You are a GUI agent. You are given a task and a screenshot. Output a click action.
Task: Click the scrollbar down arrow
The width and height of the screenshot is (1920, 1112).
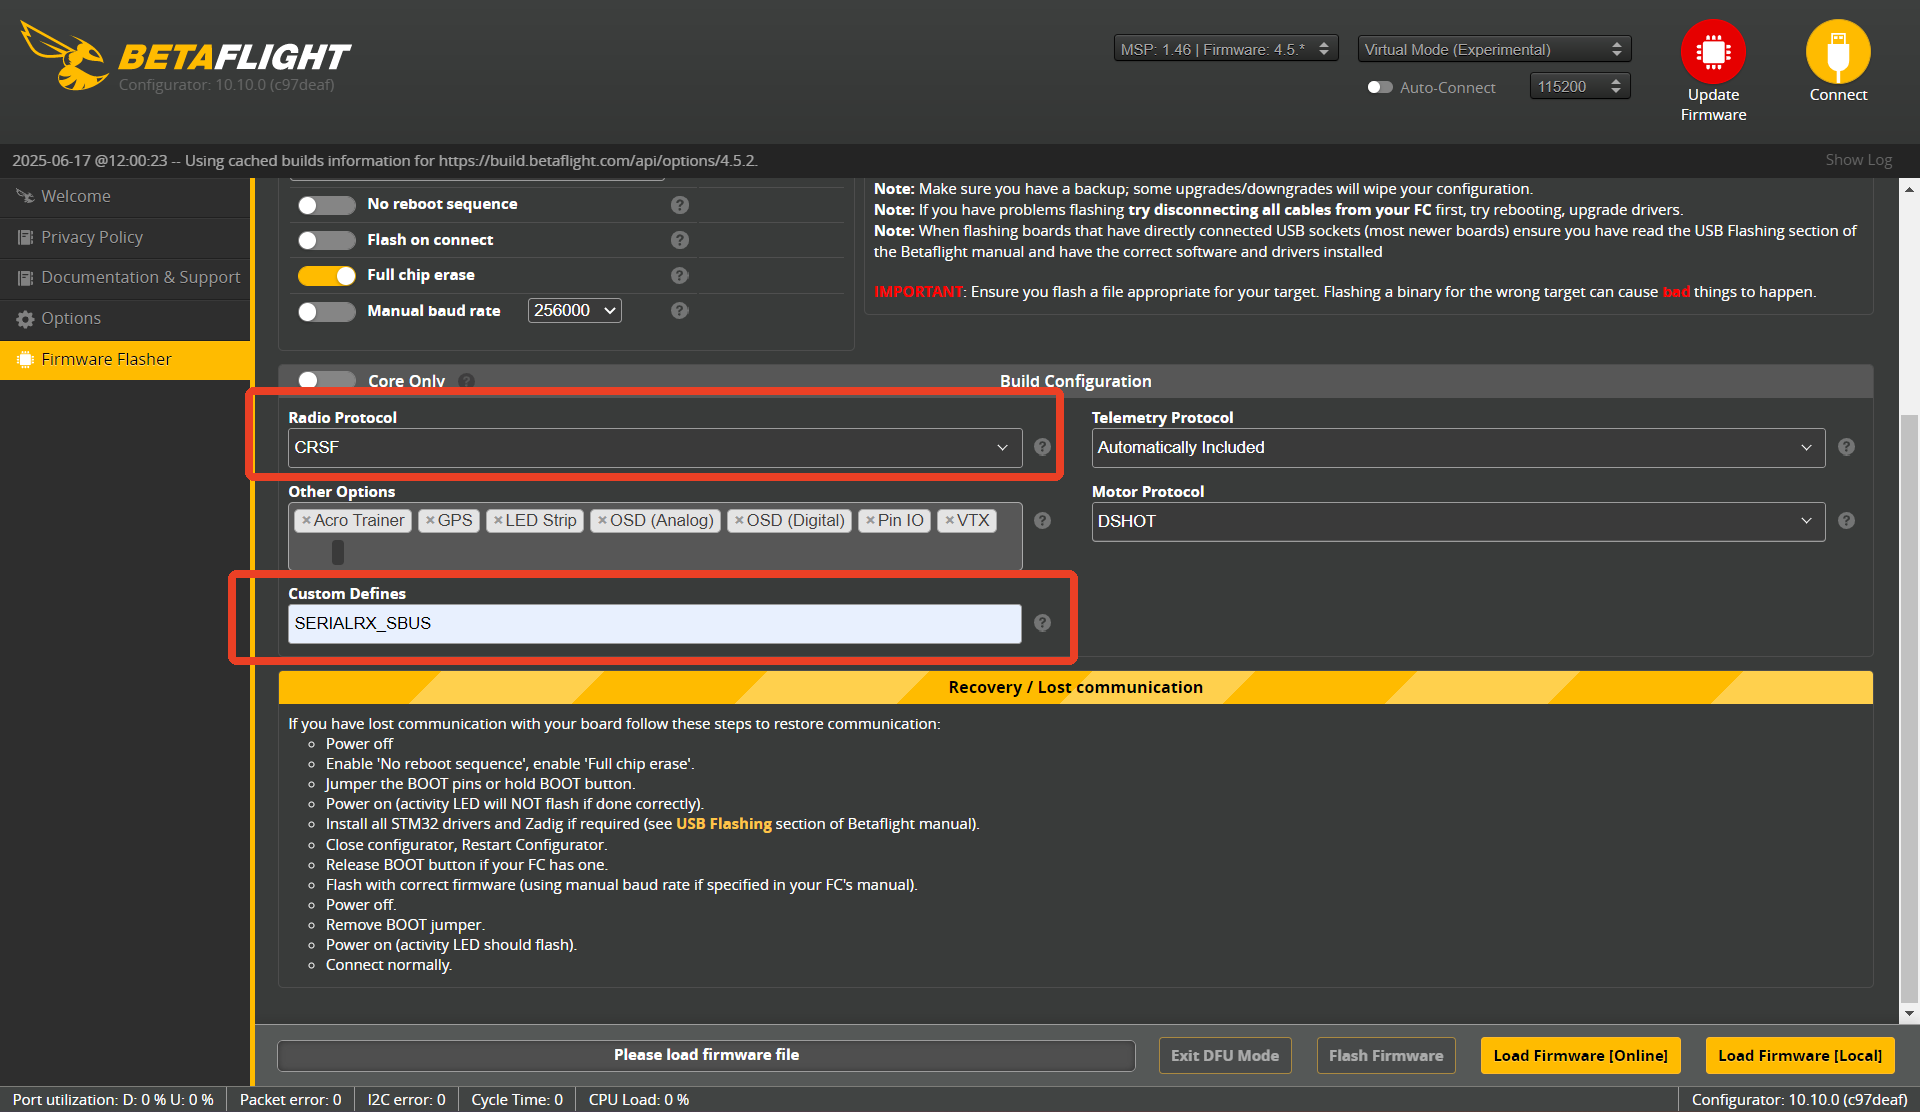coord(1909,1013)
